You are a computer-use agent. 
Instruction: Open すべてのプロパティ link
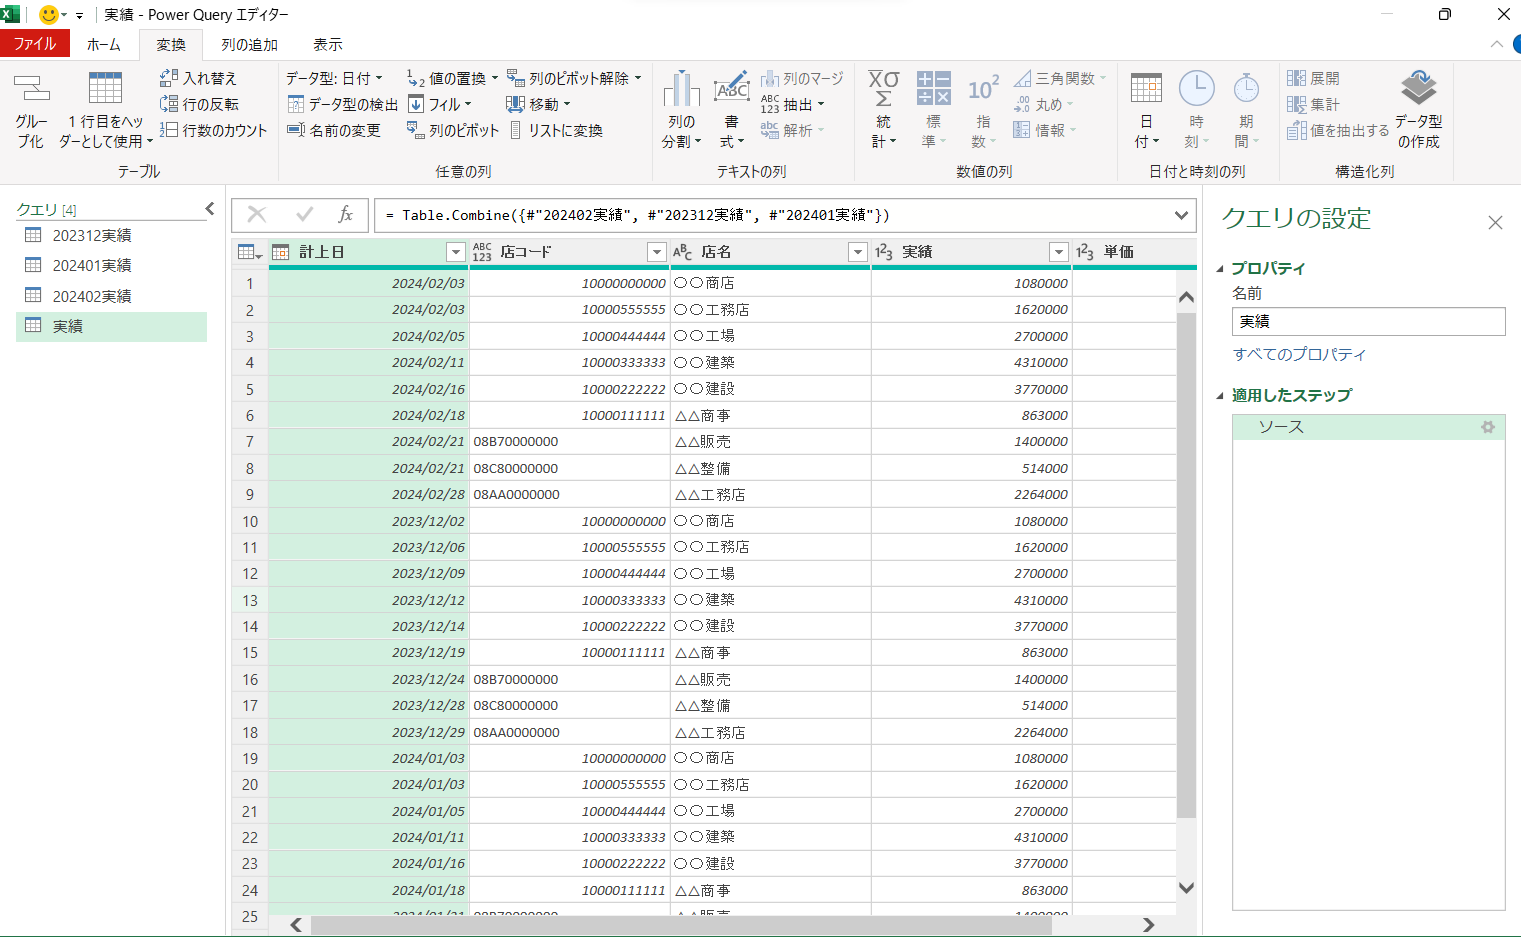[x=1299, y=354]
